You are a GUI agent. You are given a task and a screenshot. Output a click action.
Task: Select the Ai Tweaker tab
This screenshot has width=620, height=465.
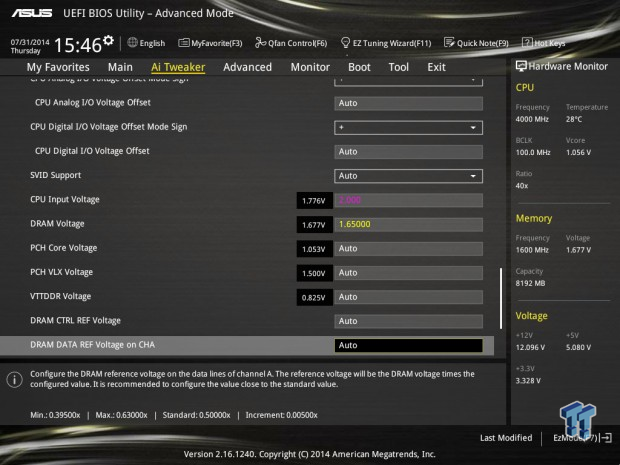tap(178, 67)
